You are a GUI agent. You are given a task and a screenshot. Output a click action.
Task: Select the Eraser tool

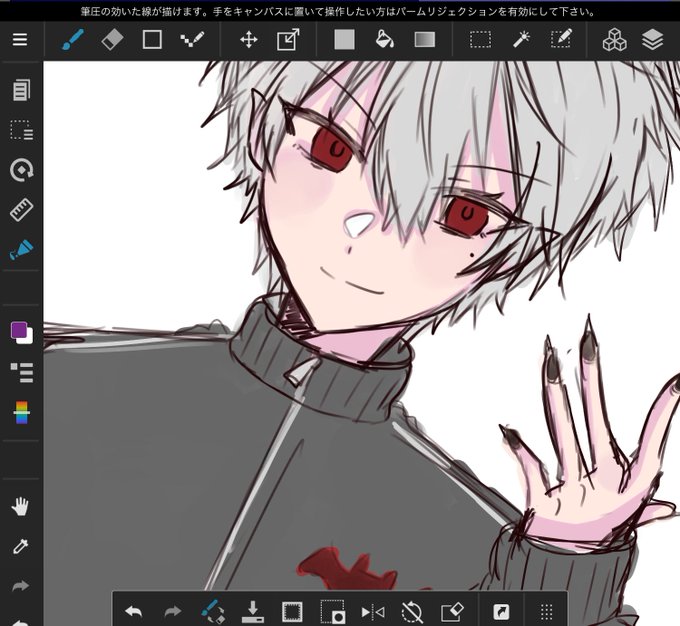pos(112,39)
